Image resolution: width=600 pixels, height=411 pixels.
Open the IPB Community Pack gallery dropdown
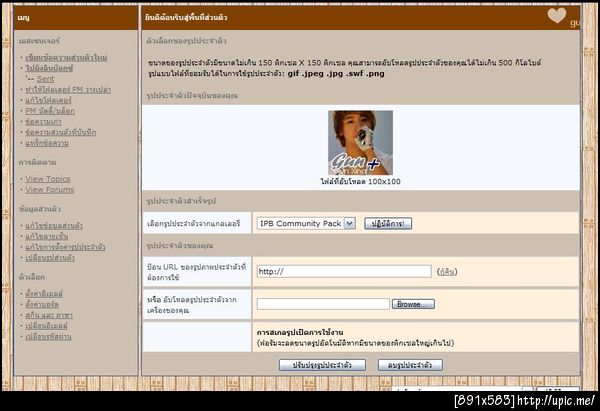pos(306,223)
